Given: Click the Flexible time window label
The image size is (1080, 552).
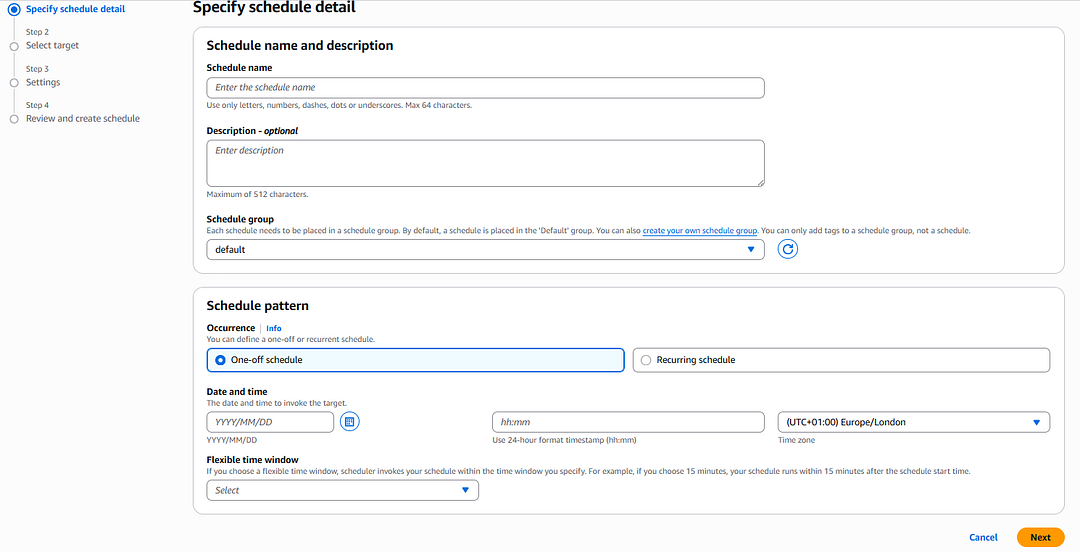Looking at the screenshot, I should pyautogui.click(x=253, y=460).
